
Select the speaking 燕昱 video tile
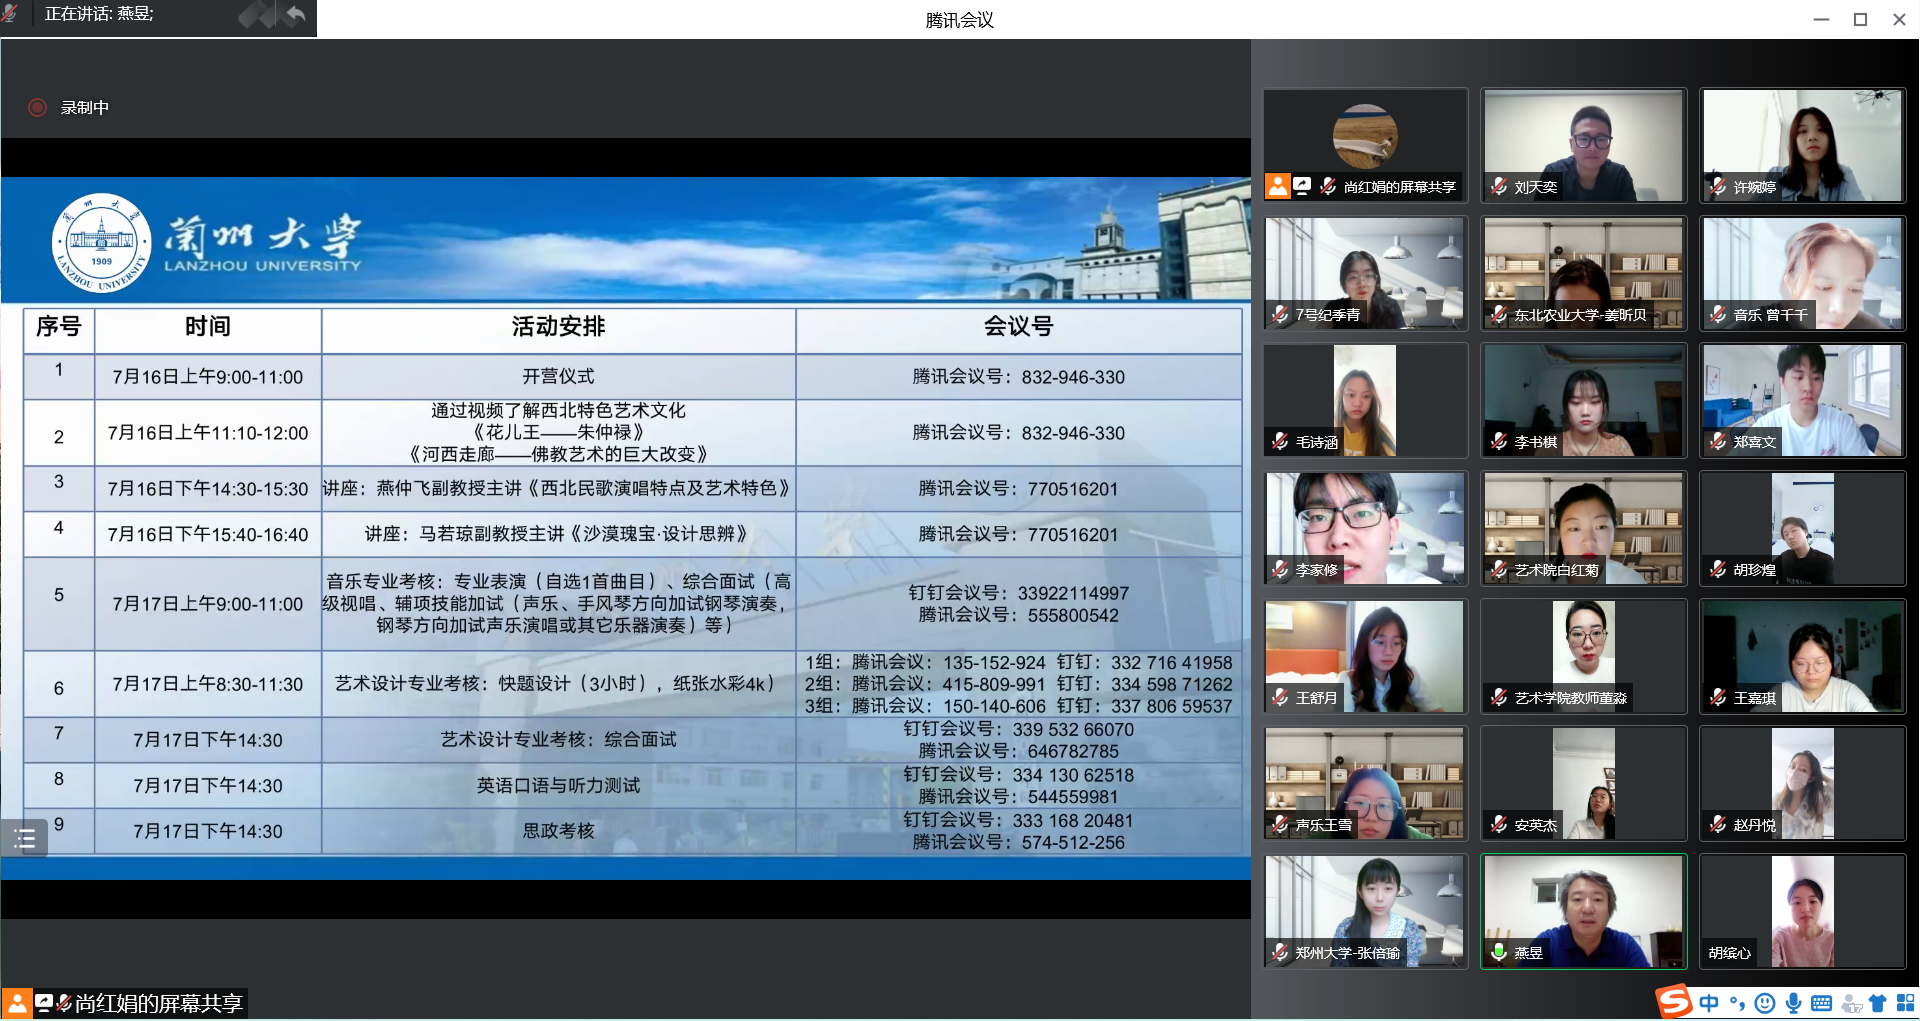coord(1583,911)
